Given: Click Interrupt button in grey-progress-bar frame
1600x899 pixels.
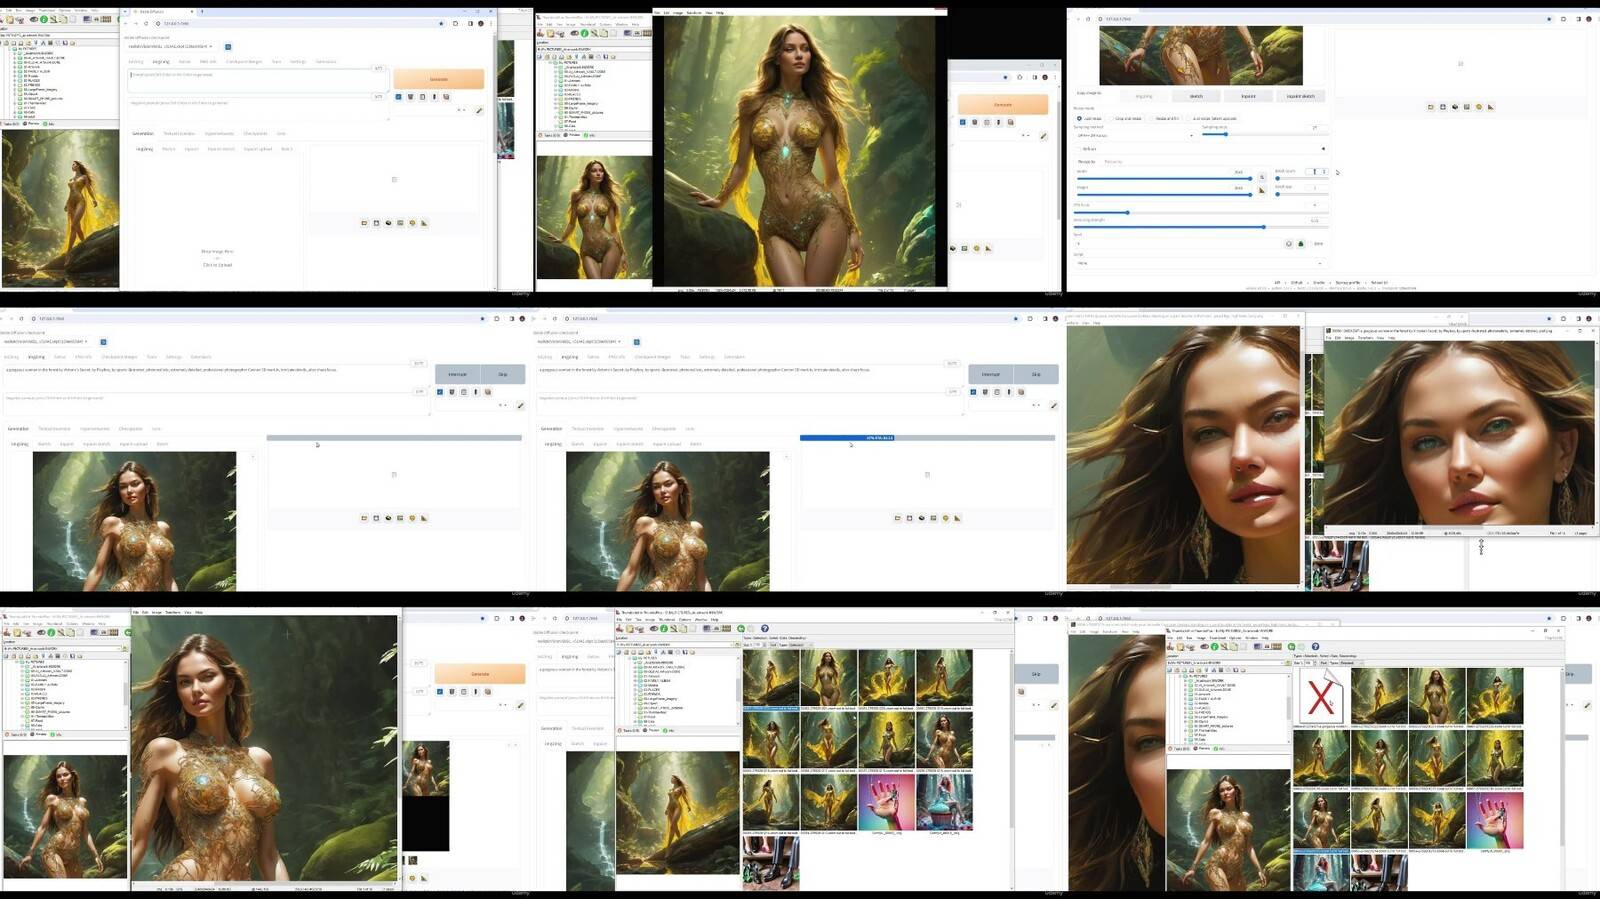Looking at the screenshot, I should (x=457, y=374).
